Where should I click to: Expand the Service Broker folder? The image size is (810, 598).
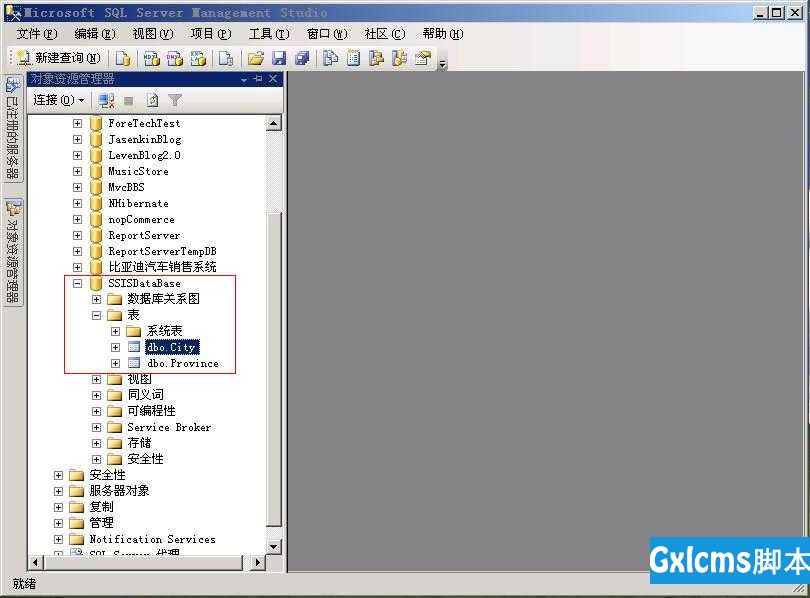pyautogui.click(x=97, y=428)
